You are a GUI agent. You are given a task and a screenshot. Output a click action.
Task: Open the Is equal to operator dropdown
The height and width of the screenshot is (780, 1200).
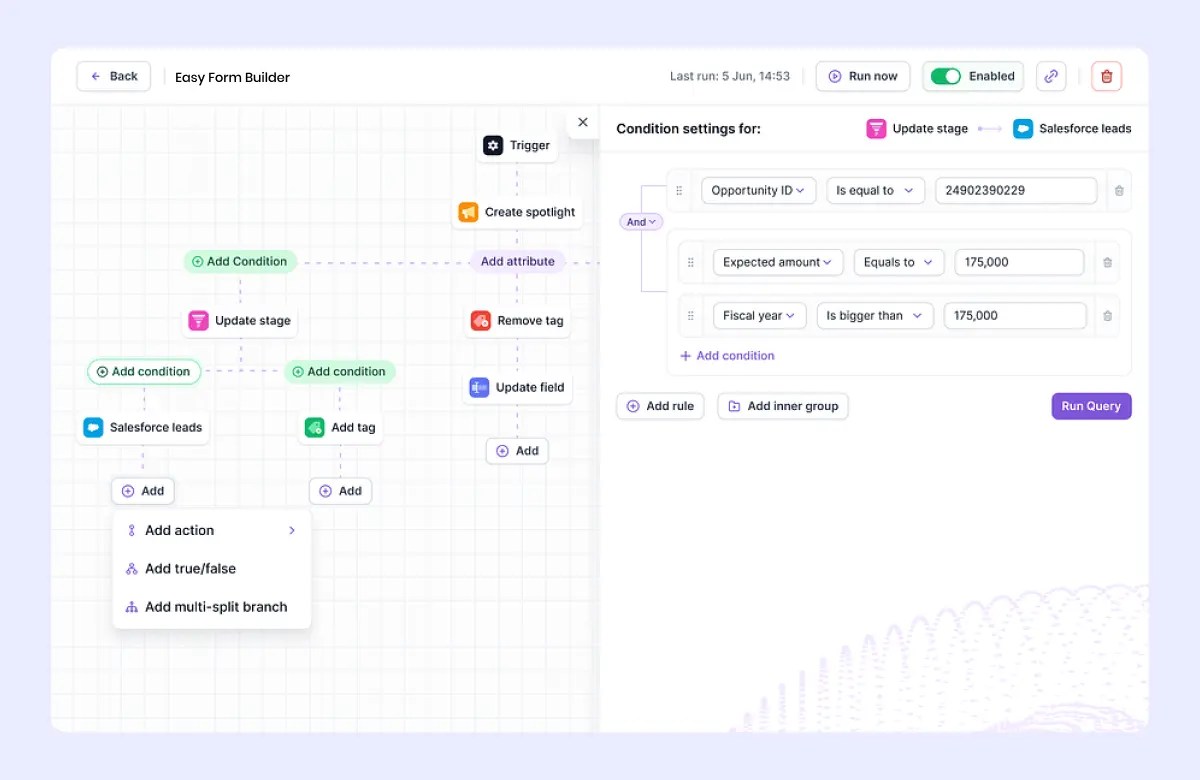(x=875, y=190)
